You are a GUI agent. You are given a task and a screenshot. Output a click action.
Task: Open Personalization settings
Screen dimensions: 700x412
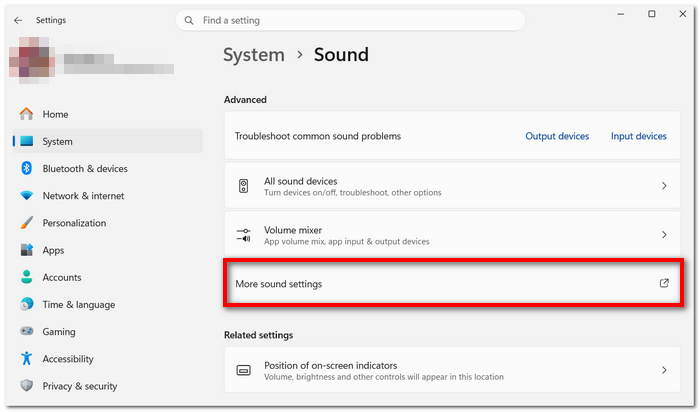108,223
